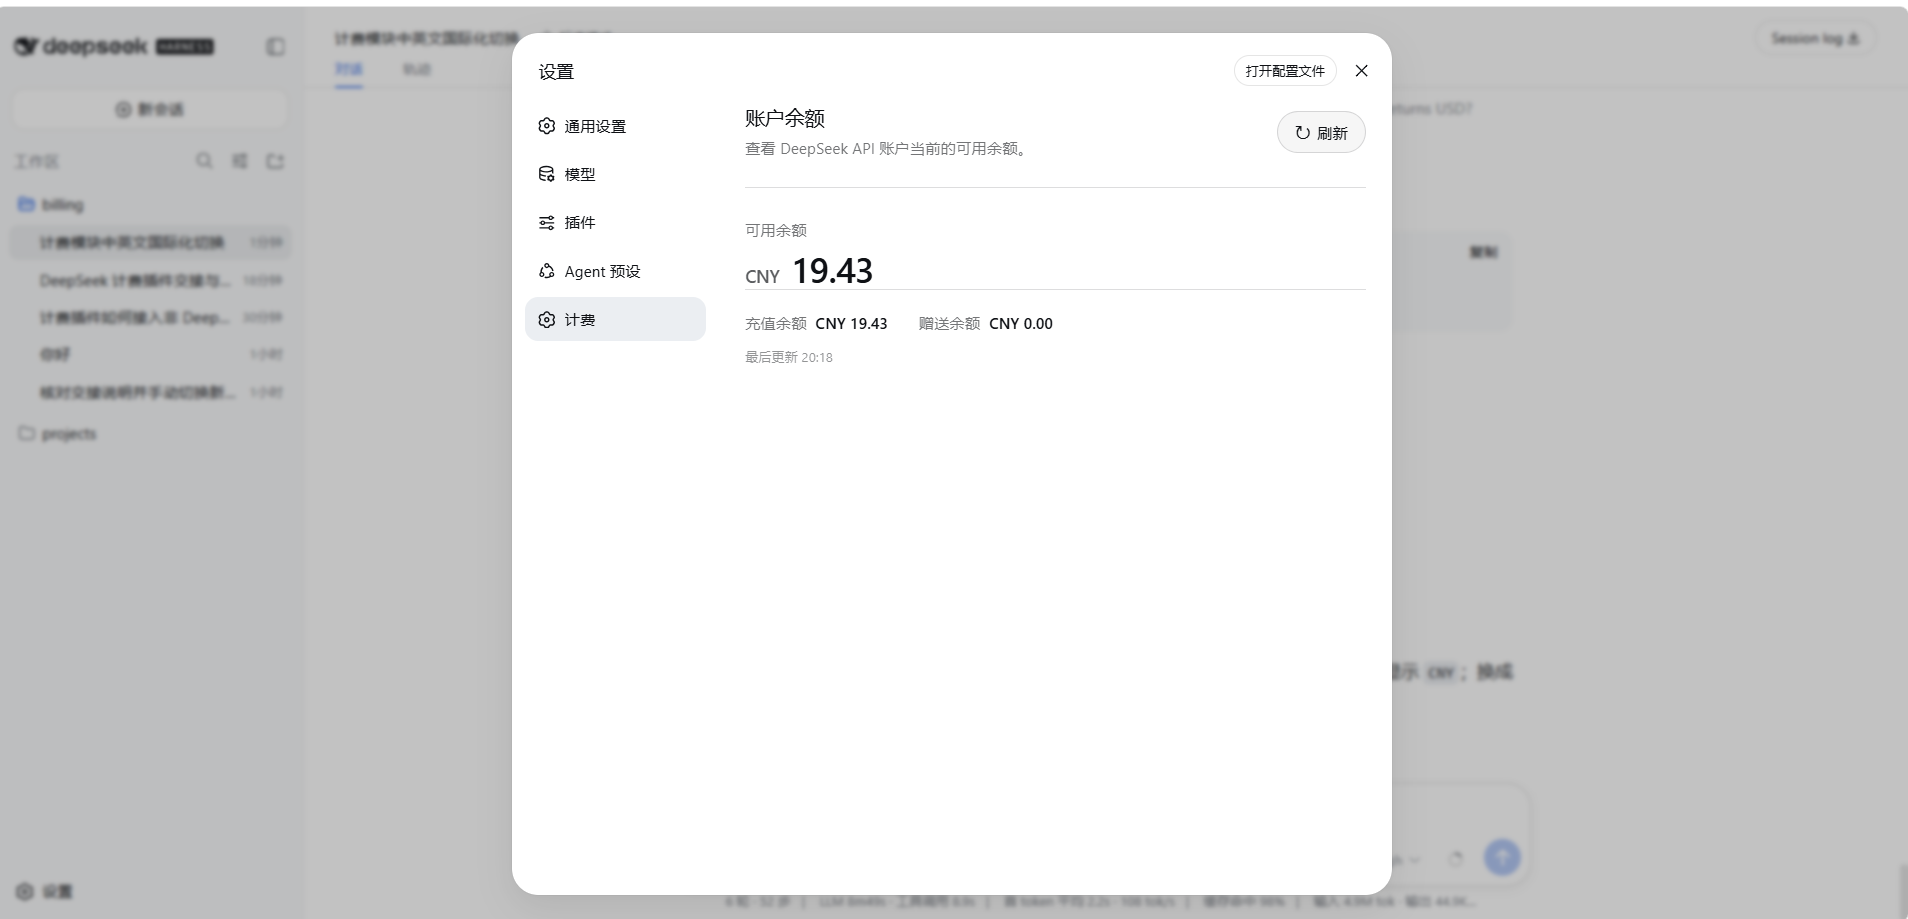Click the 可用余额 label

tap(776, 230)
